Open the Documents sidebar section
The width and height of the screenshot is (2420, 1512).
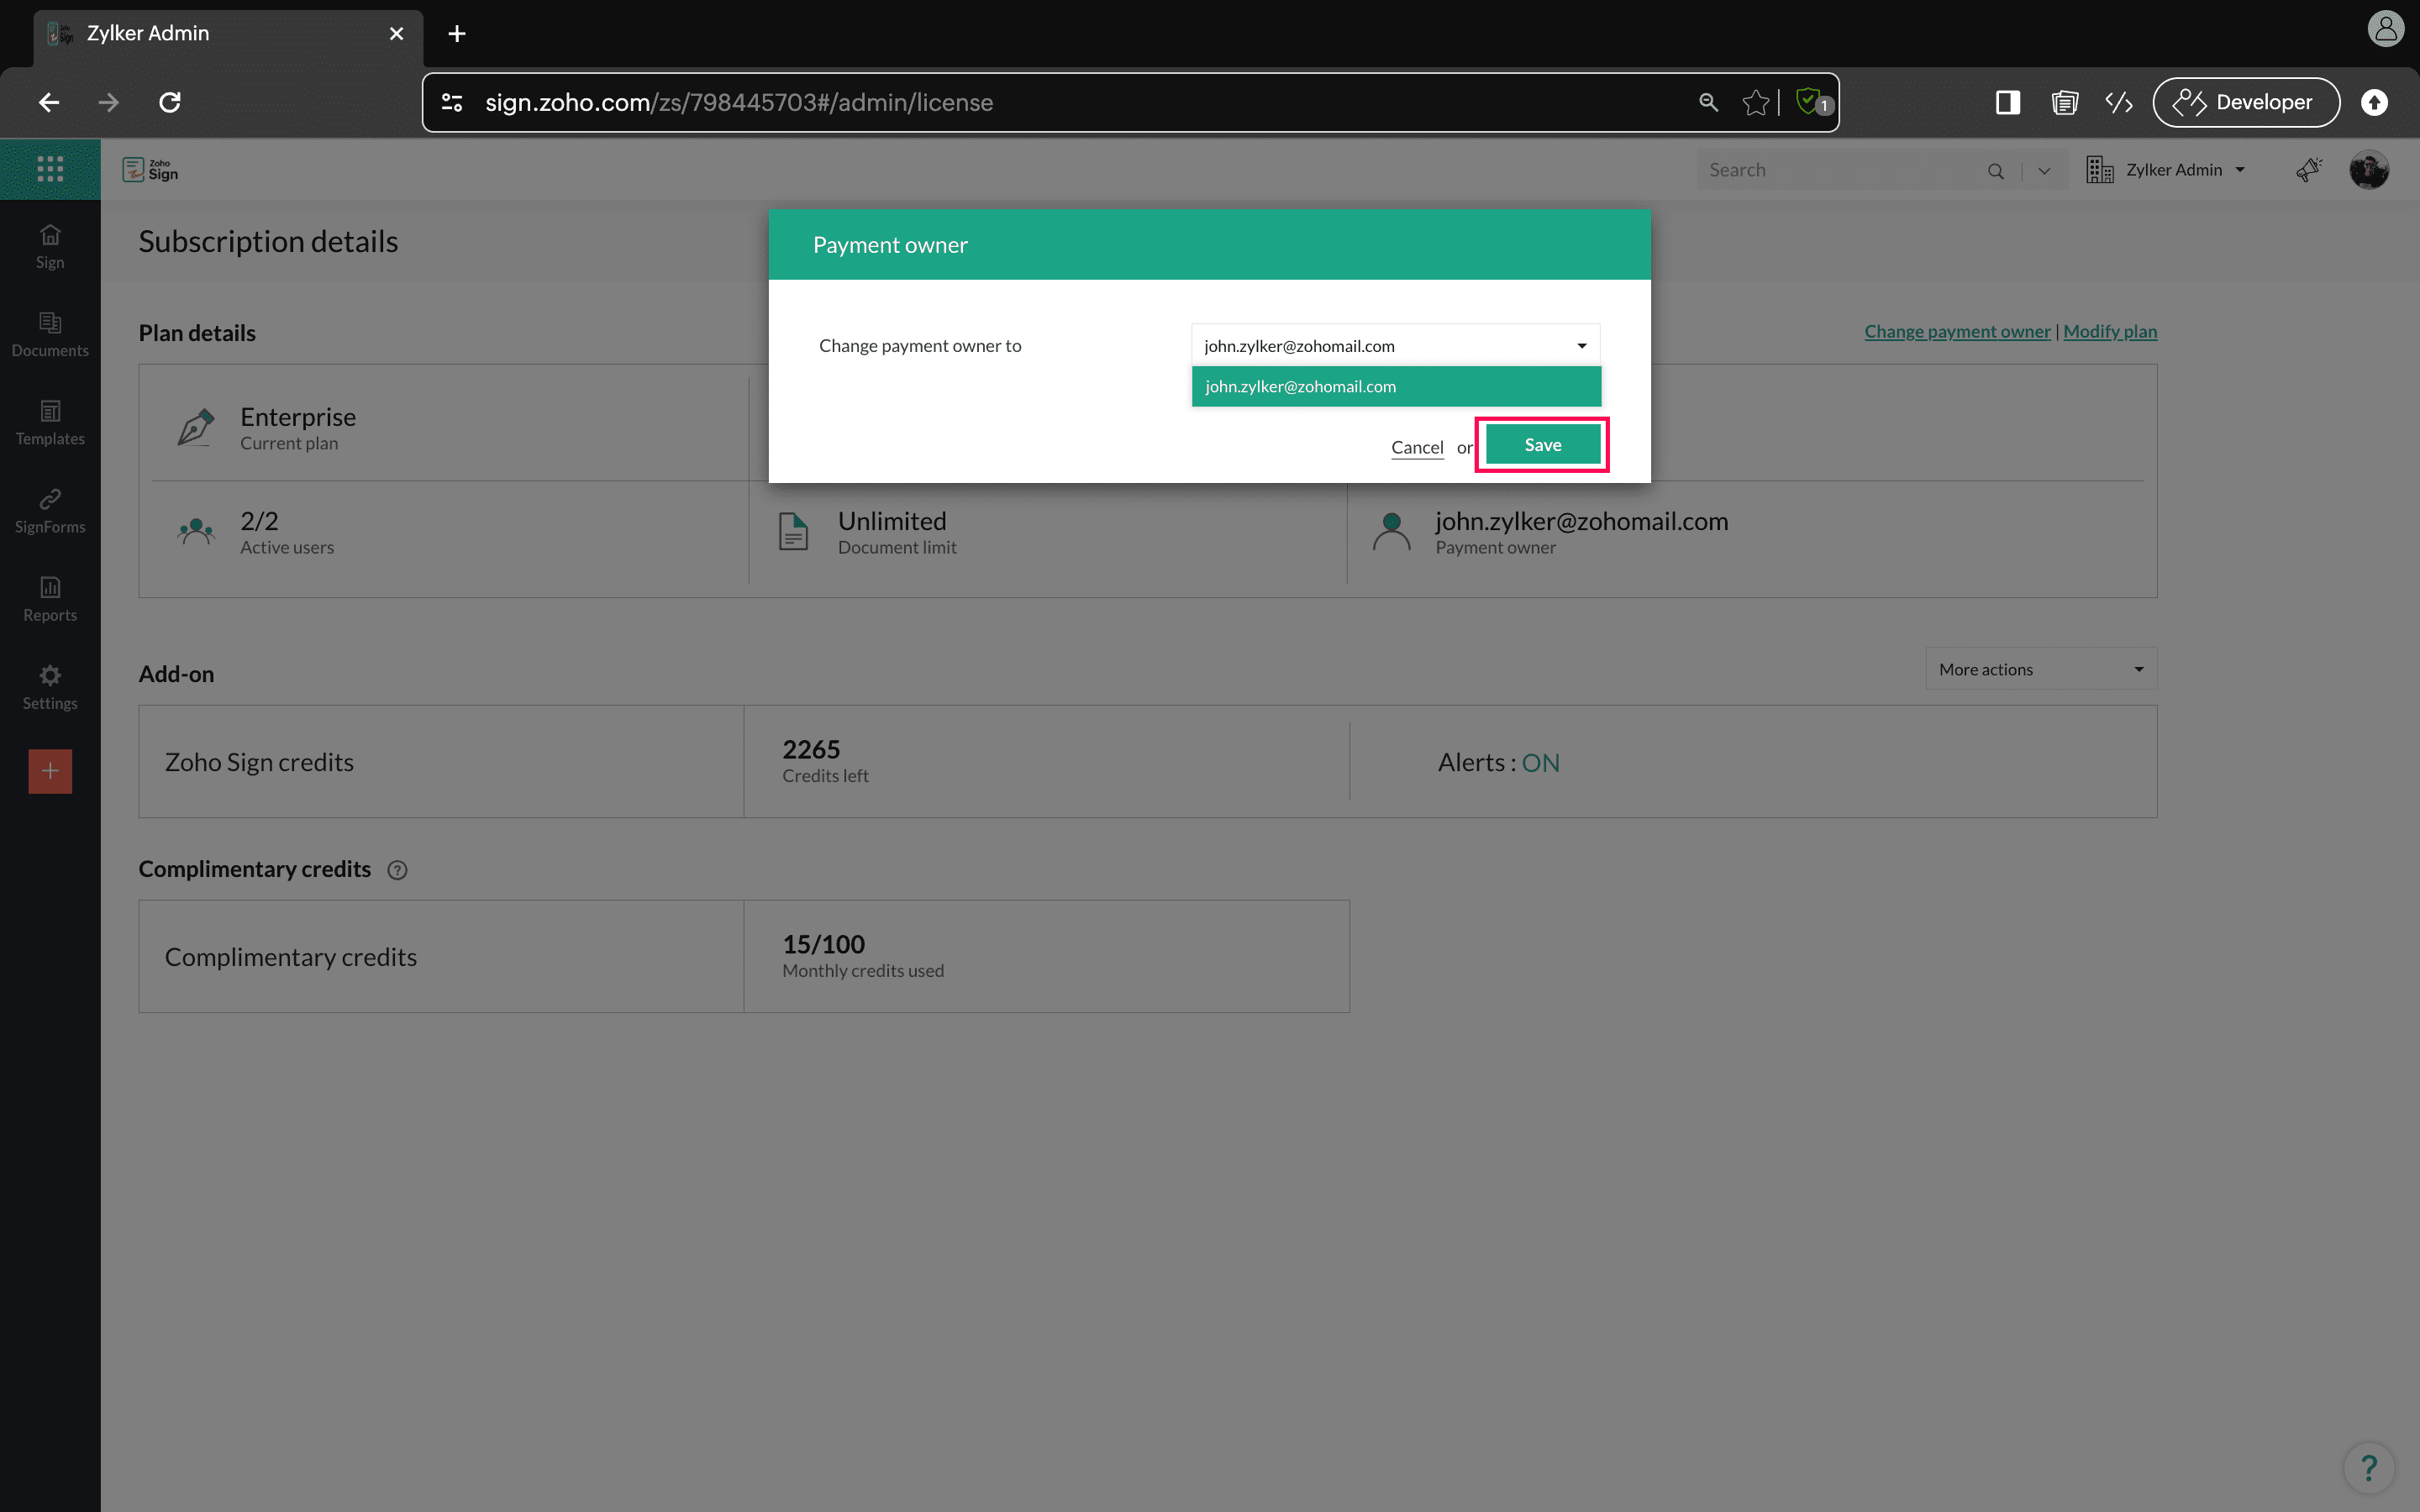click(x=50, y=335)
